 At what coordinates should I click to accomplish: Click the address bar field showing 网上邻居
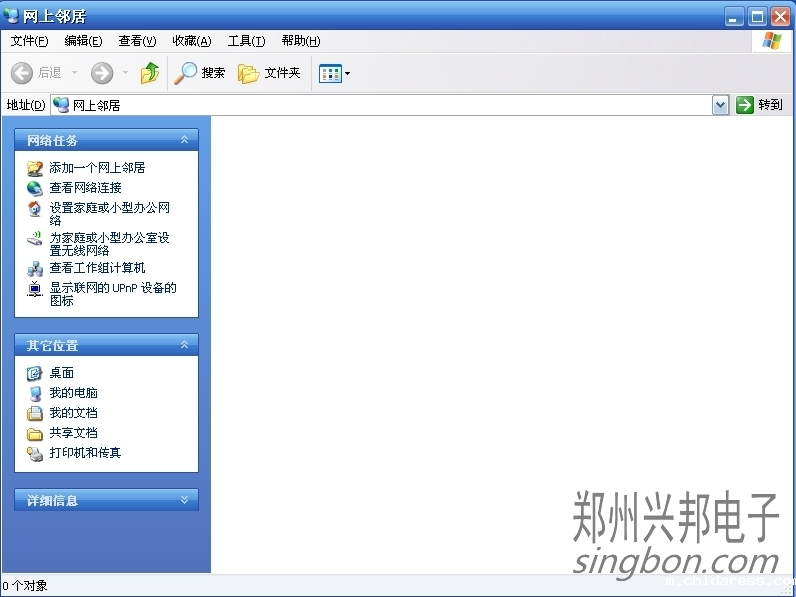tap(380, 105)
